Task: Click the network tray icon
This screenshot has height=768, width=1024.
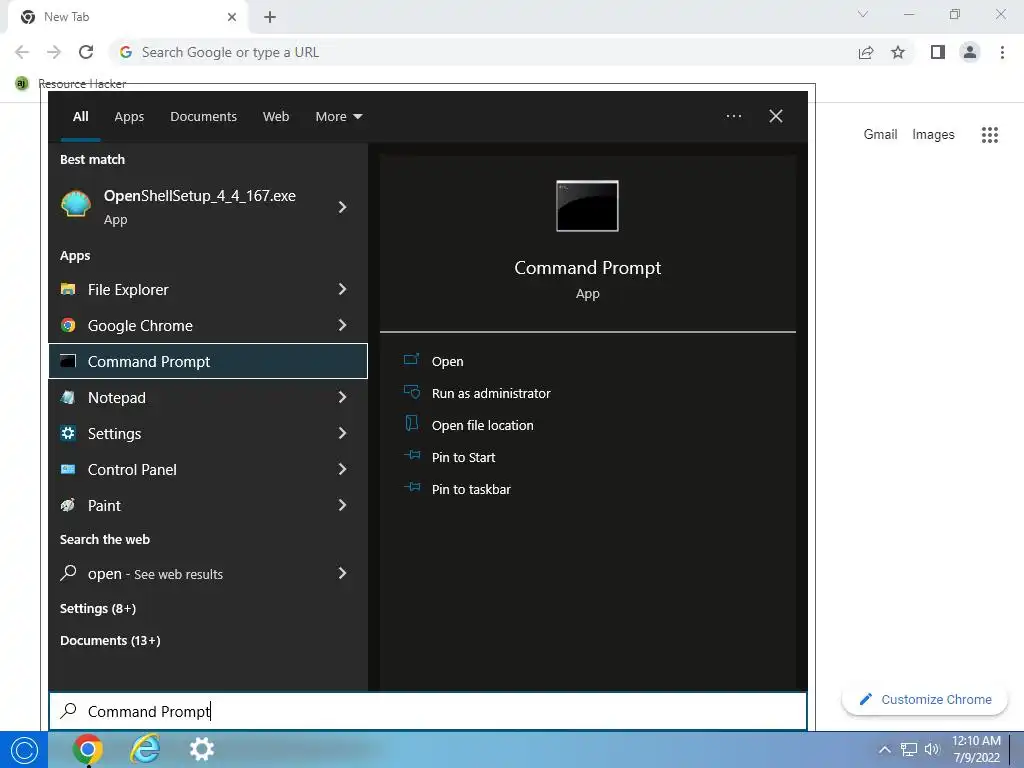Action: [909, 750]
